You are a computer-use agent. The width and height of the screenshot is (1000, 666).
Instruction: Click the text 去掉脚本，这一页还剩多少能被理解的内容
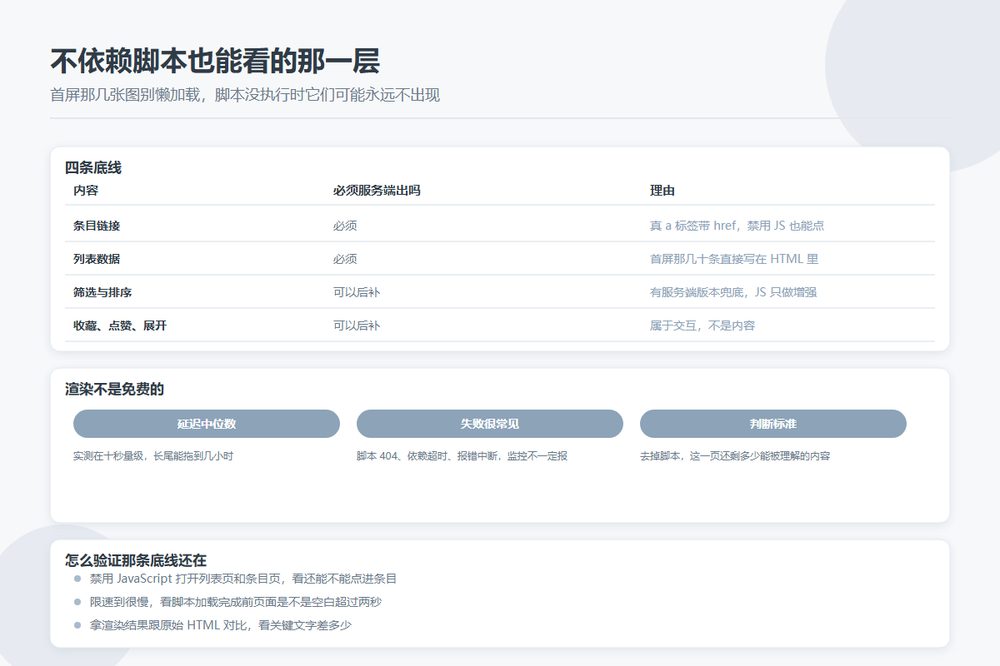735,456
